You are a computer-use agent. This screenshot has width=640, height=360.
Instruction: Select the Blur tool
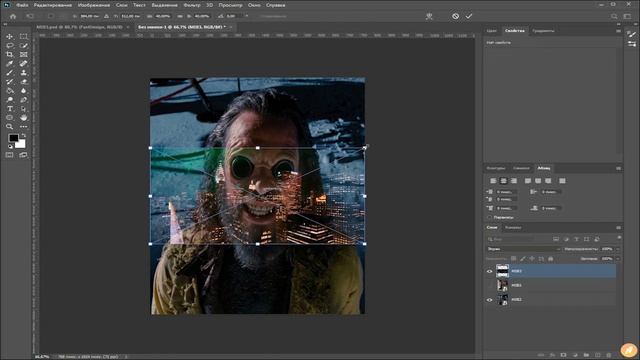24,91
